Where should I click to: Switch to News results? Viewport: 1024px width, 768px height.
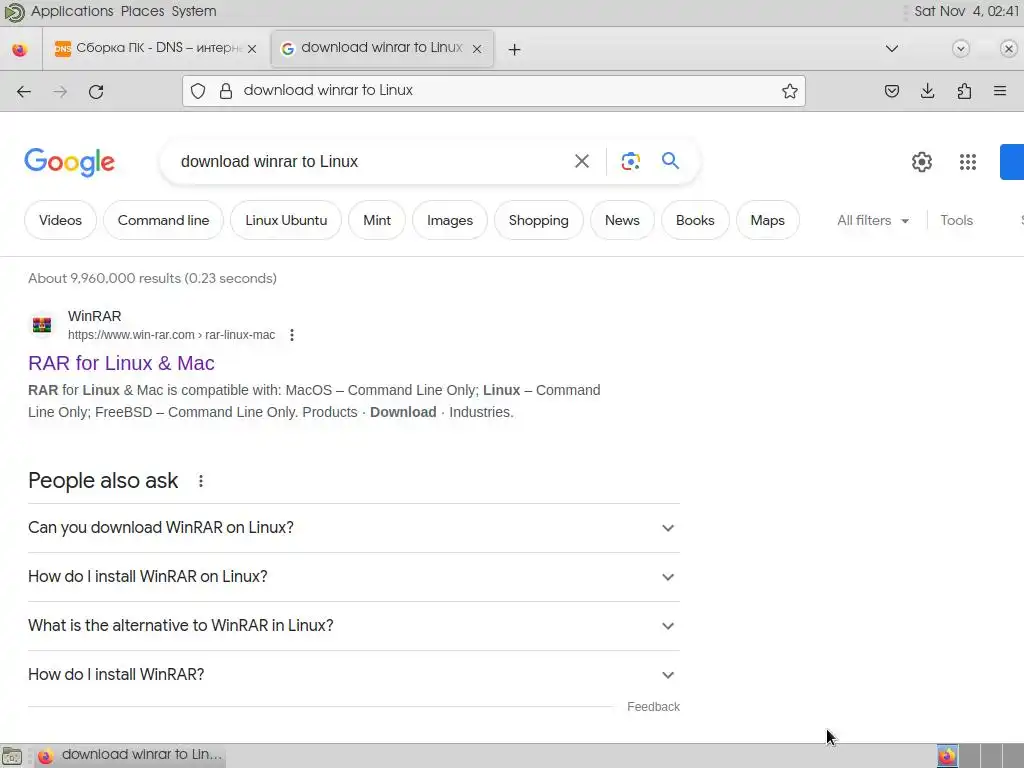click(622, 221)
